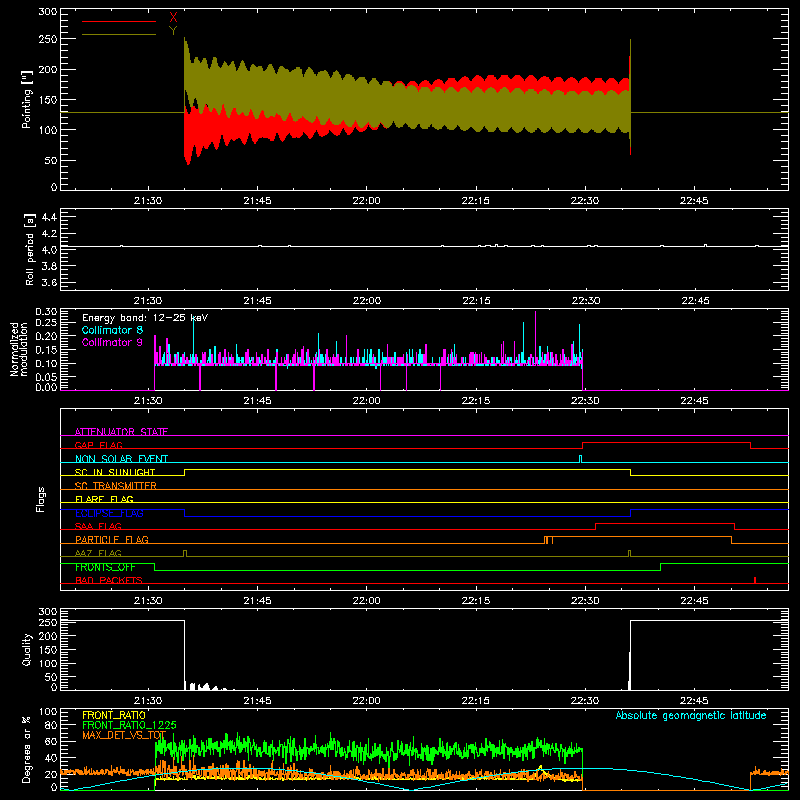Select the NON_SOLAR_EVENT flag label
This screenshot has width=800, height=800.
tap(121, 459)
